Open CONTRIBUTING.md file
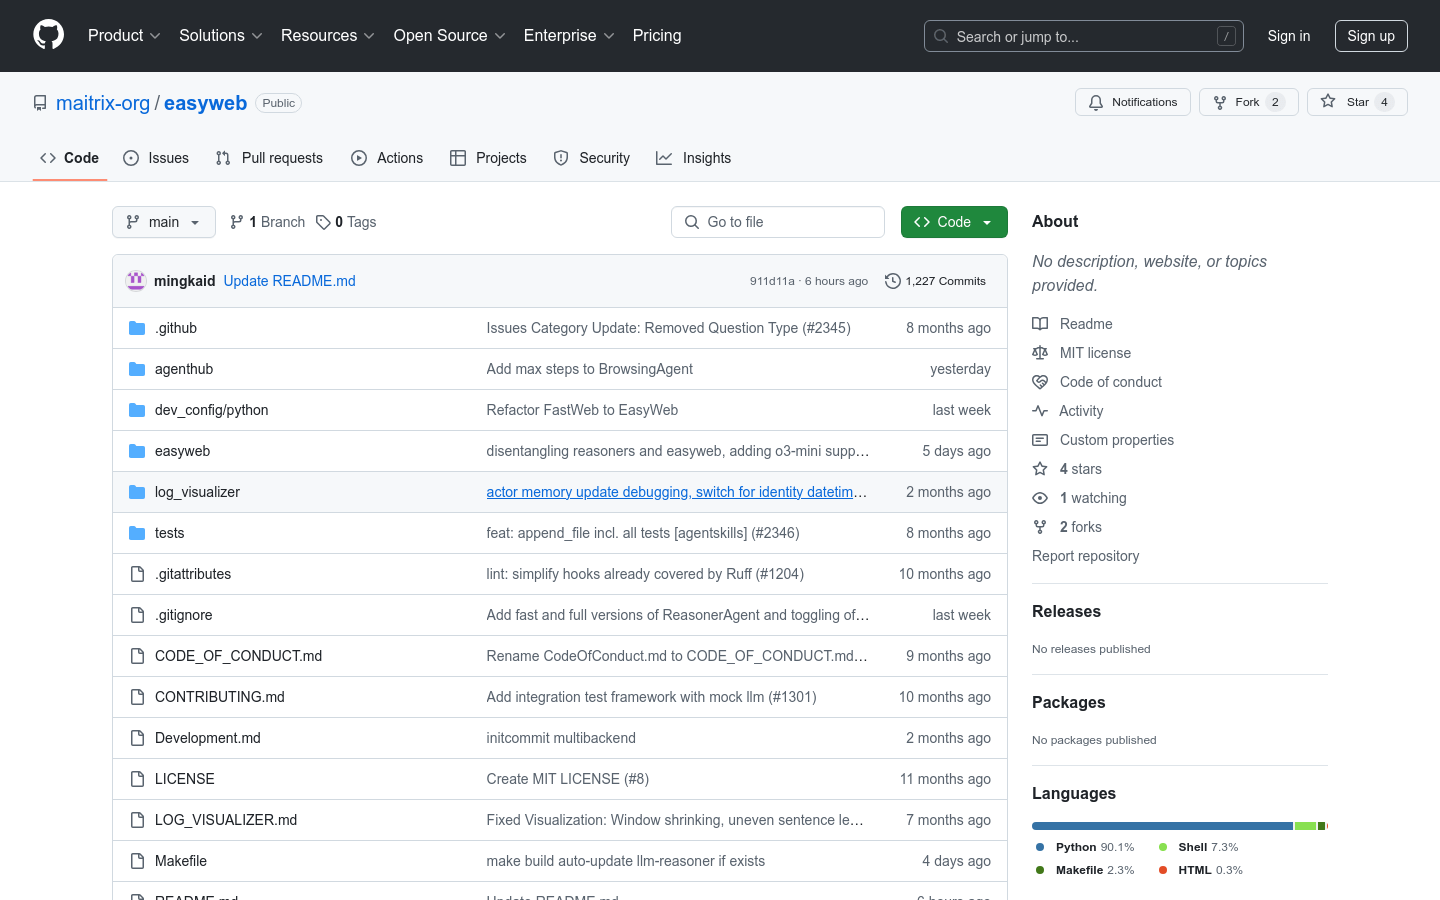Image resolution: width=1440 pixels, height=900 pixels. pyautogui.click(x=220, y=697)
